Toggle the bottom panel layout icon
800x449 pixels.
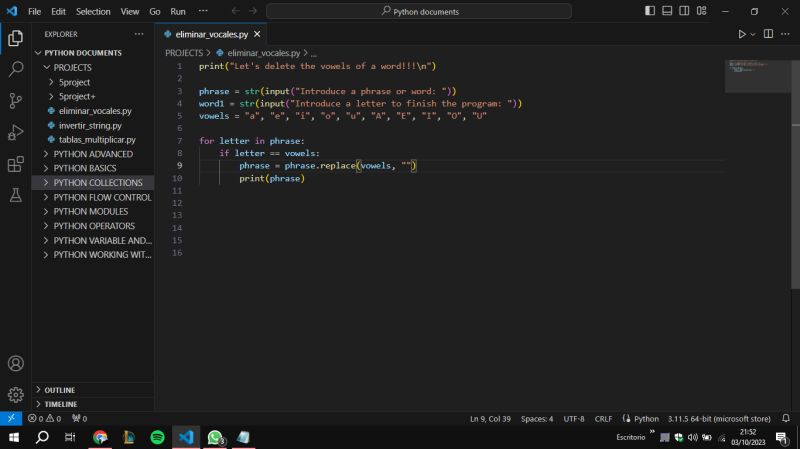[667, 11]
